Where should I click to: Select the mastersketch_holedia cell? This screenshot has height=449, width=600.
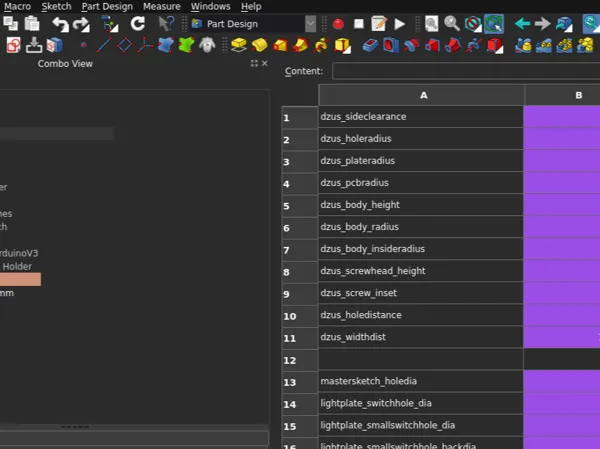[421, 381]
